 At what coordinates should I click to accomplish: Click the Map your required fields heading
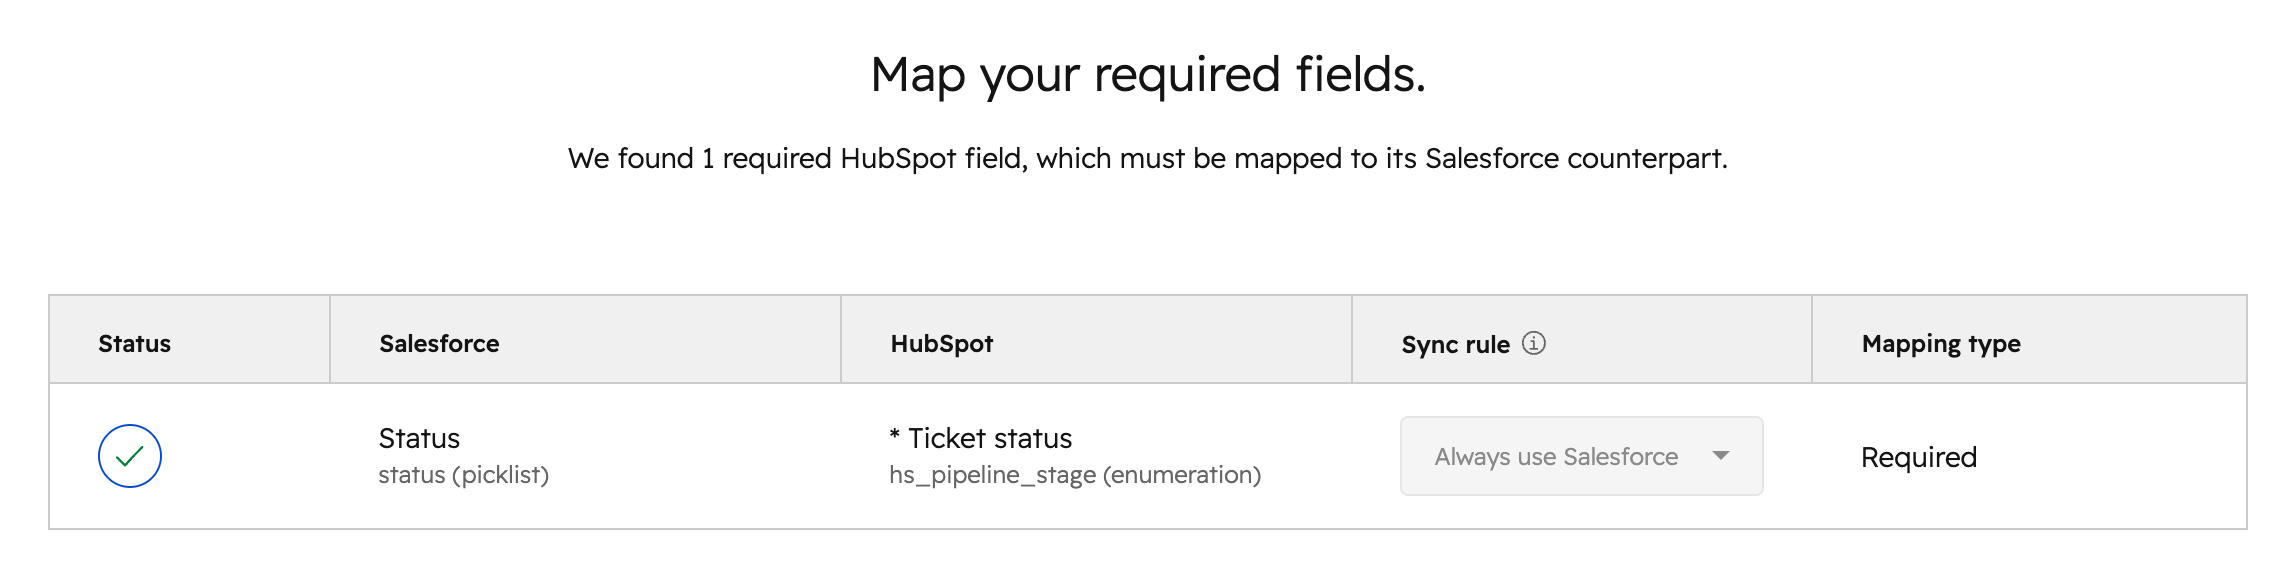[1148, 75]
